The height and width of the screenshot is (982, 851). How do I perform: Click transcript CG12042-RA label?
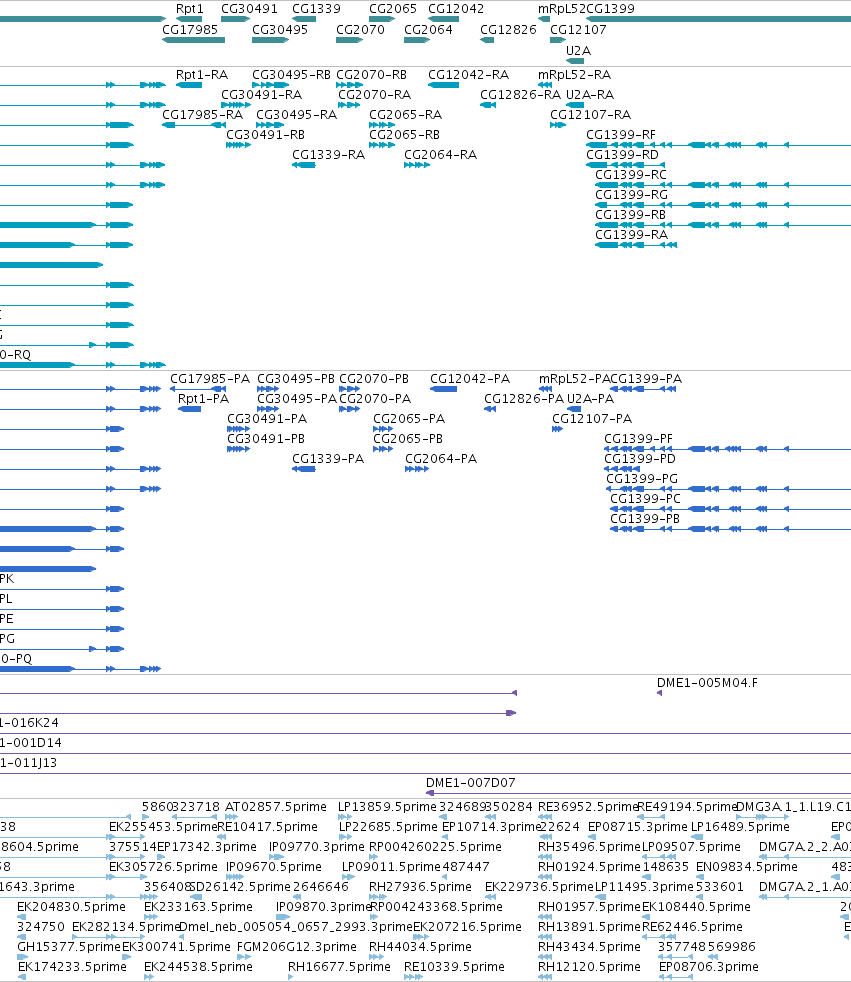pos(468,75)
